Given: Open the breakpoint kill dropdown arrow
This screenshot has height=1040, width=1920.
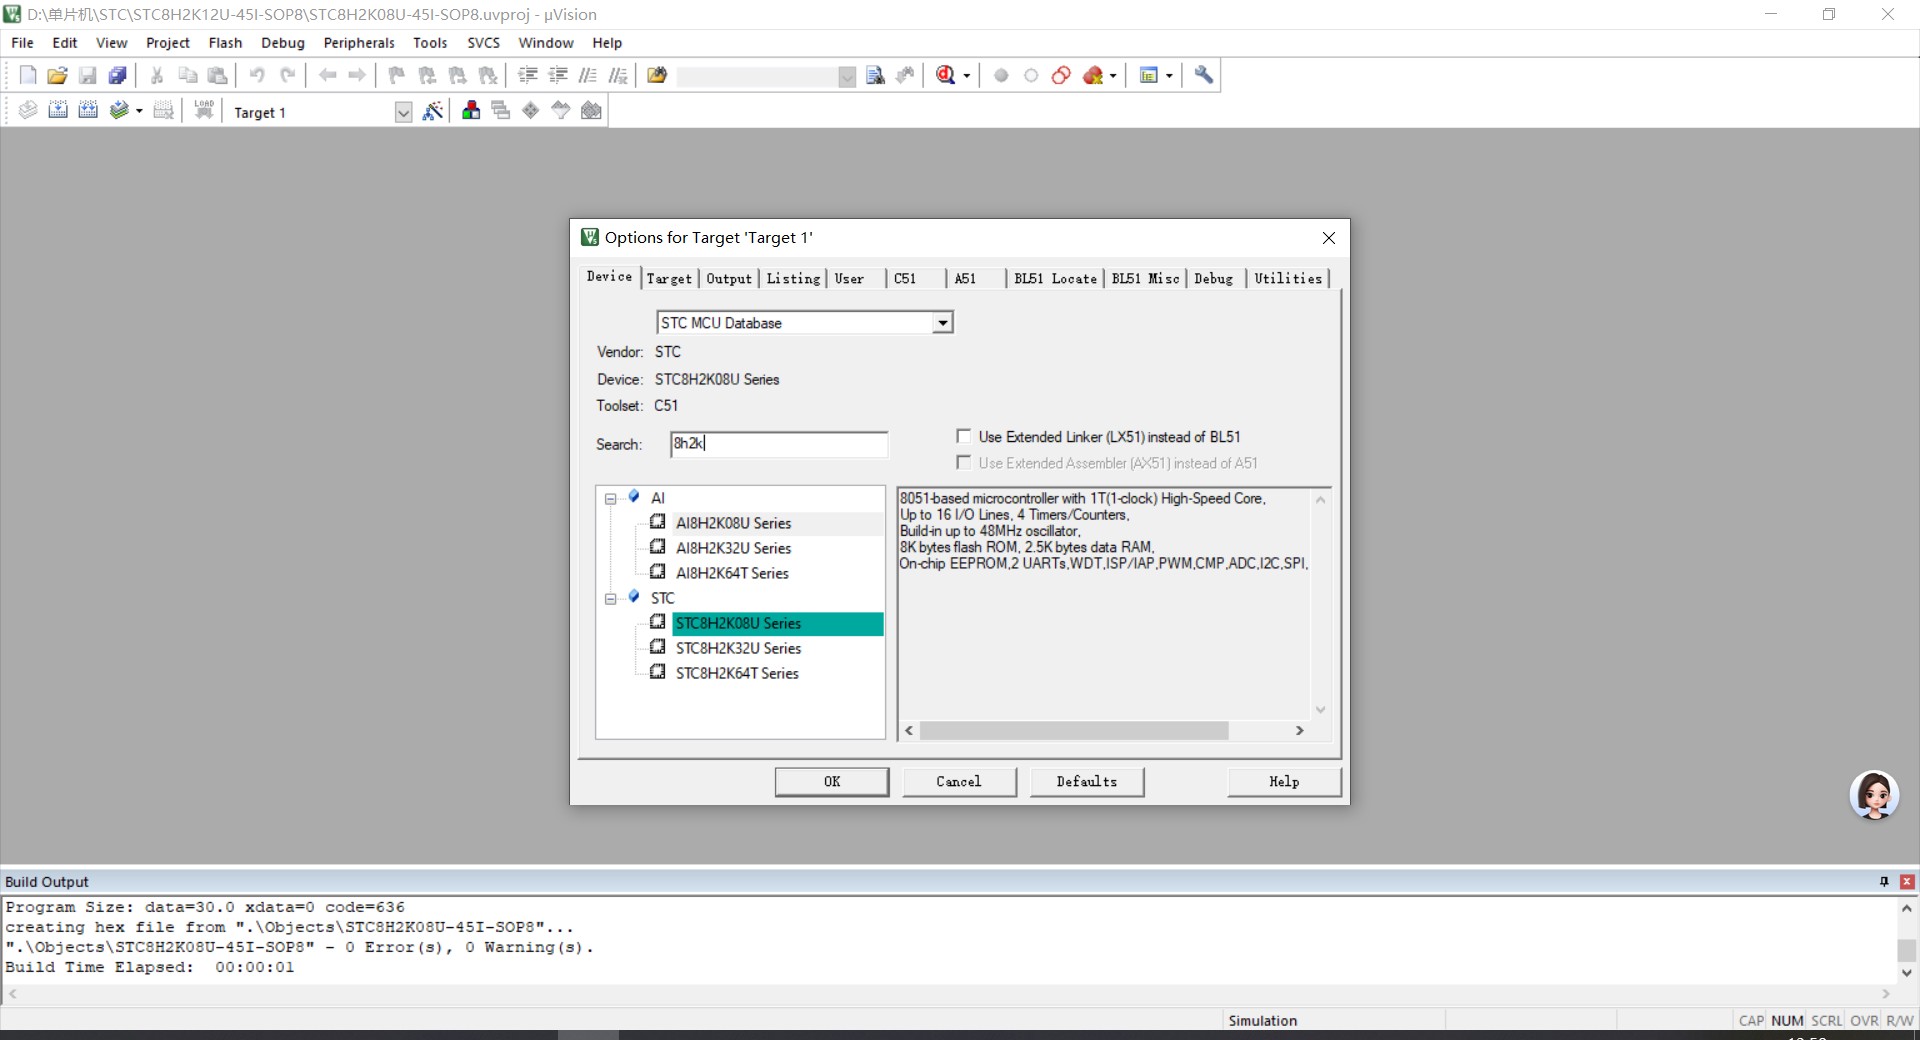Looking at the screenshot, I should (1113, 76).
